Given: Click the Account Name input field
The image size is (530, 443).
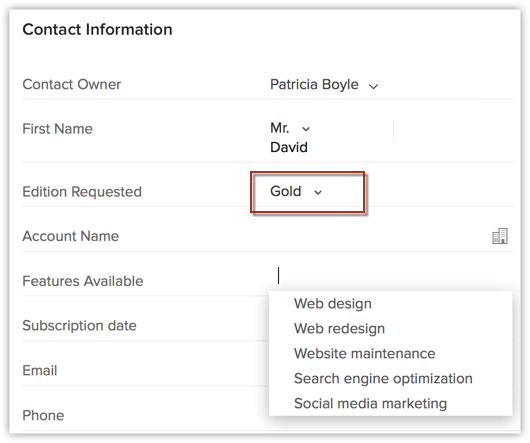Looking at the screenshot, I should (x=379, y=236).
